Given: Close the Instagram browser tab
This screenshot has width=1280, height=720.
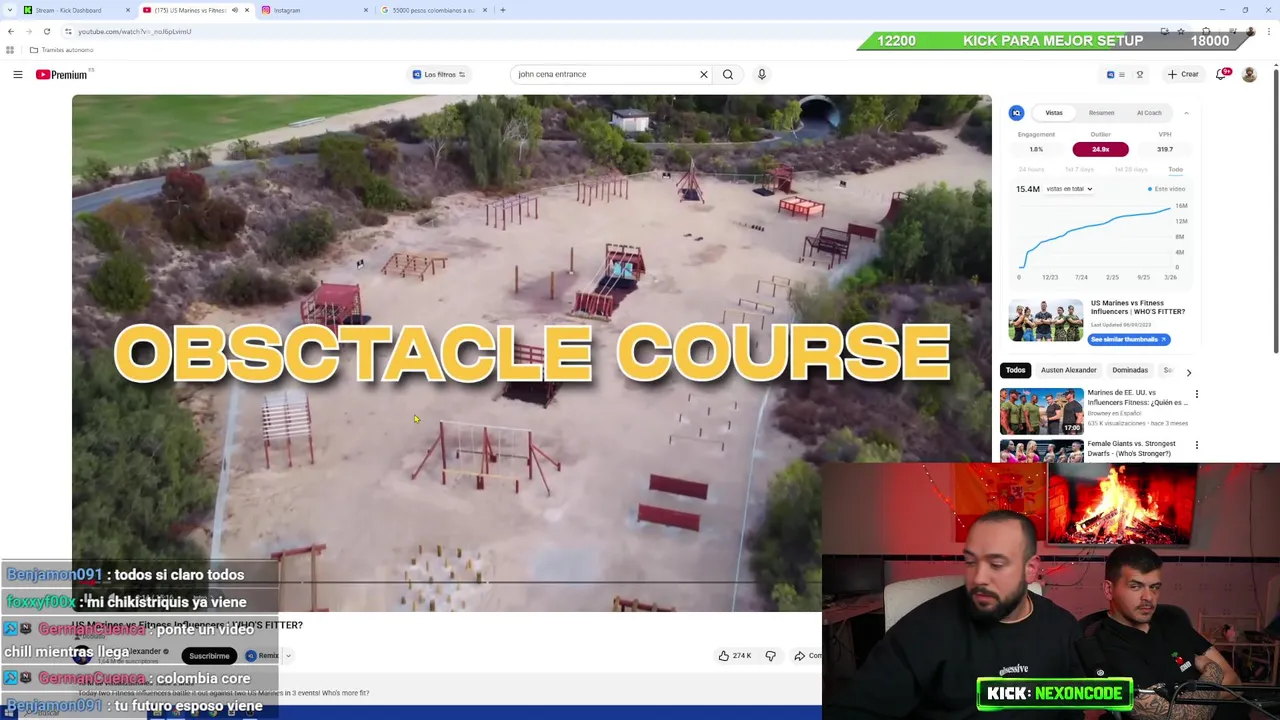Looking at the screenshot, I should pos(365,10).
